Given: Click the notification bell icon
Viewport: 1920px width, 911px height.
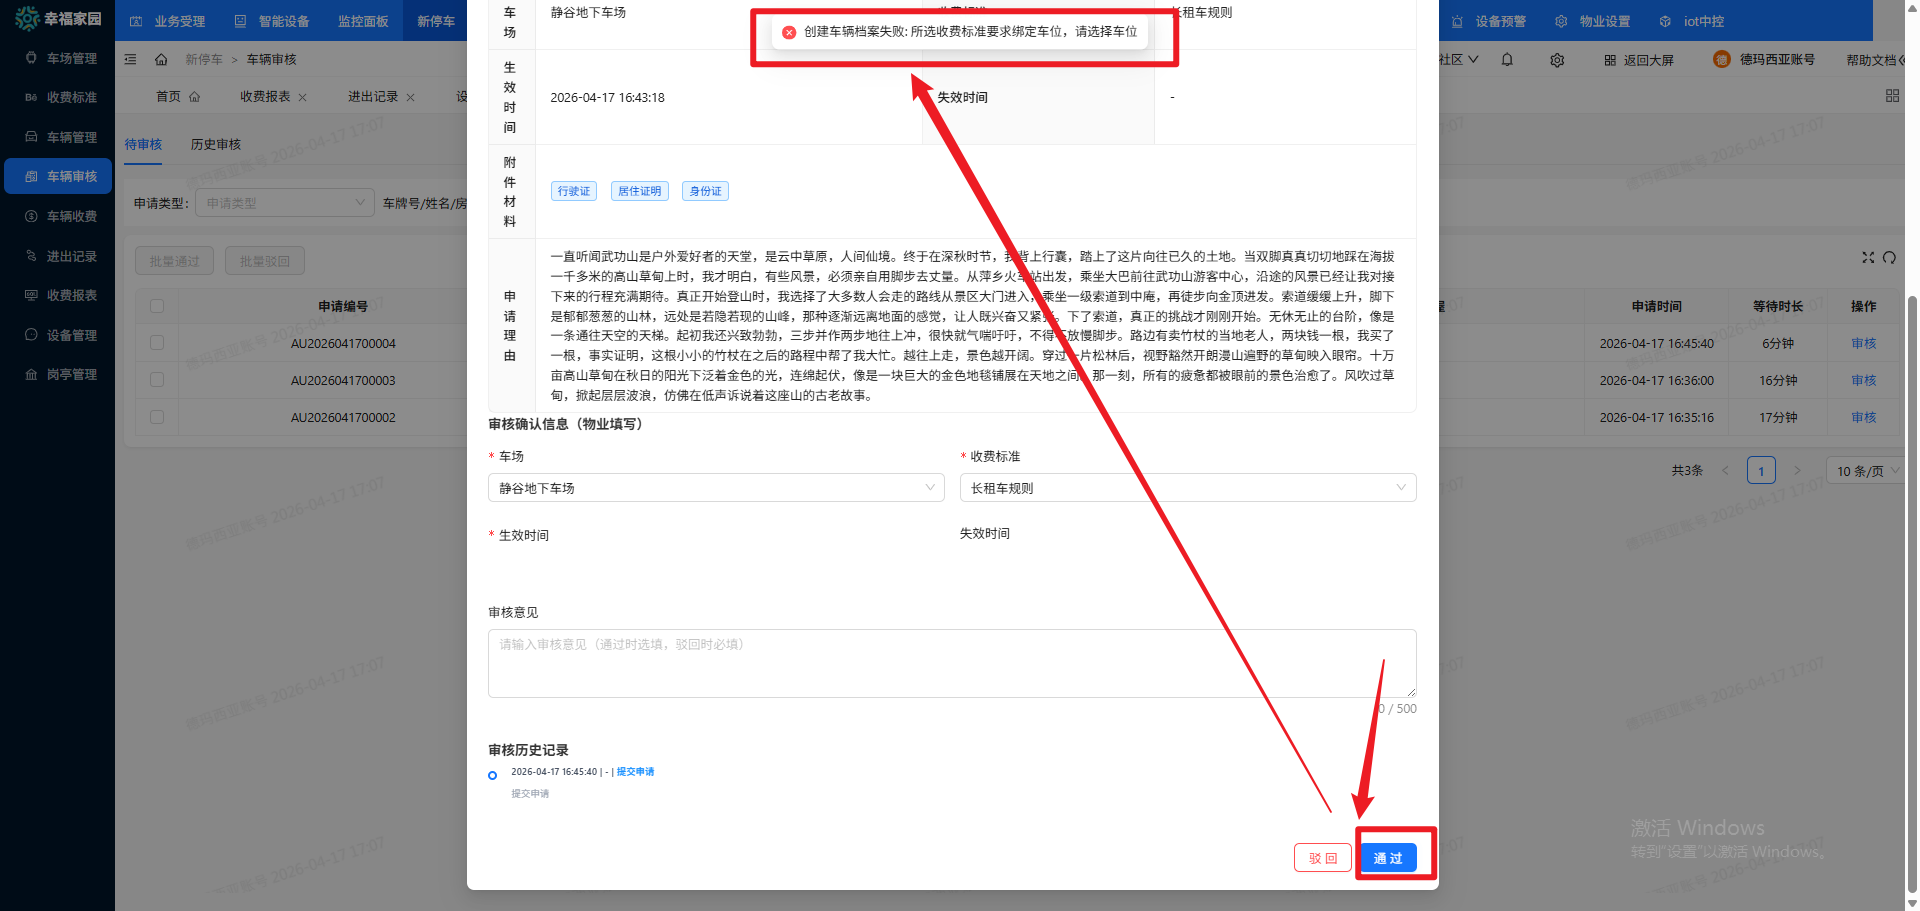Looking at the screenshot, I should [x=1507, y=60].
